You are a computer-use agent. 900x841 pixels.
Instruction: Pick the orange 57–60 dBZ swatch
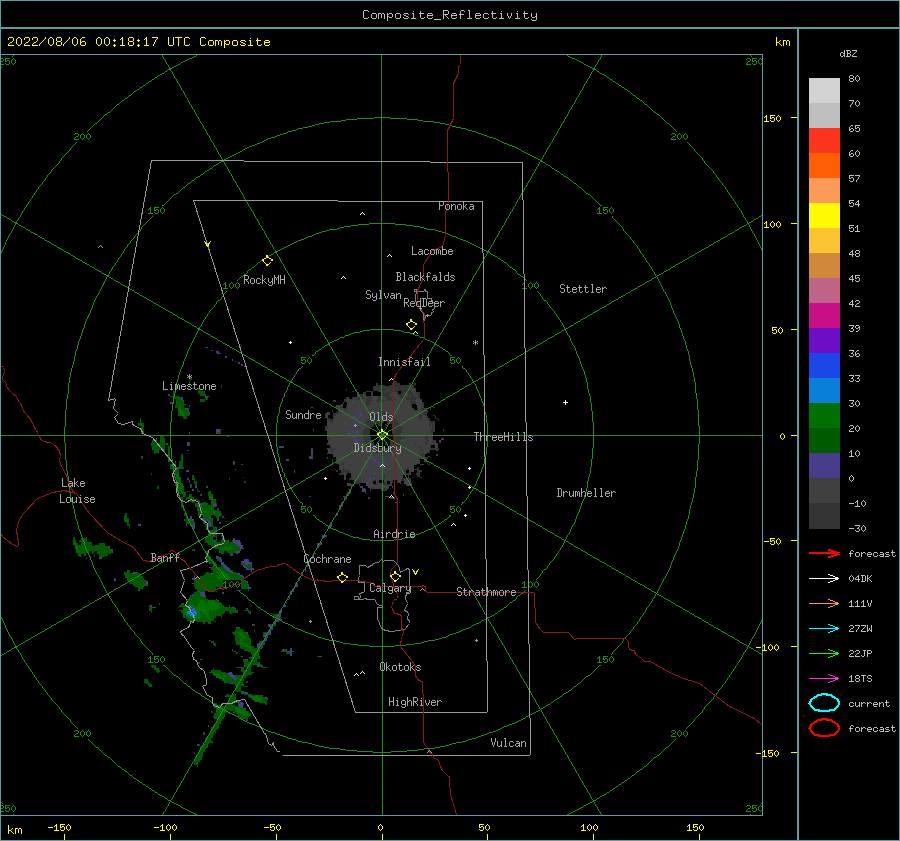pos(824,166)
